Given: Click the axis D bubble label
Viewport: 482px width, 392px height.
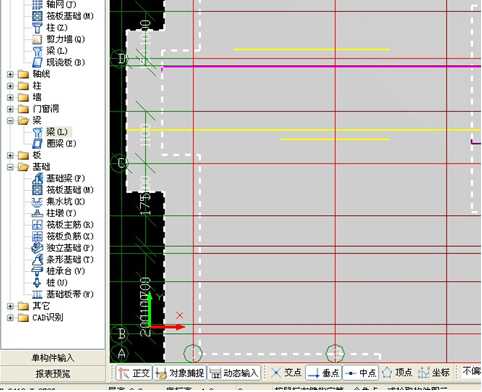Looking at the screenshot, I should (x=121, y=59).
